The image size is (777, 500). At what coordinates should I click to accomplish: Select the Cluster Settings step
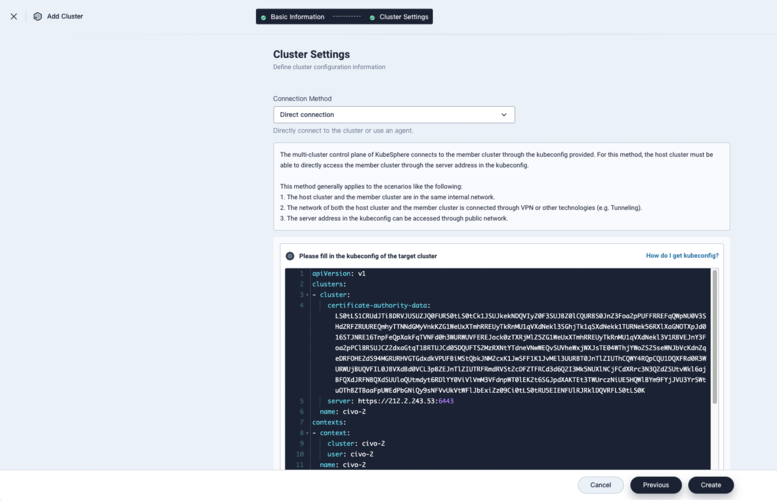point(399,17)
